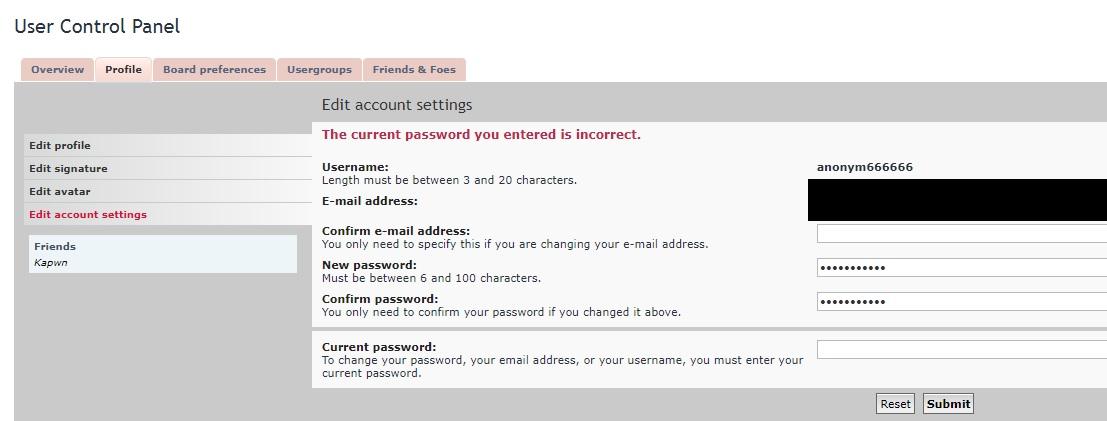Image resolution: width=1107 pixels, height=421 pixels.
Task: Click the incorrect password error message
Action: [481, 135]
